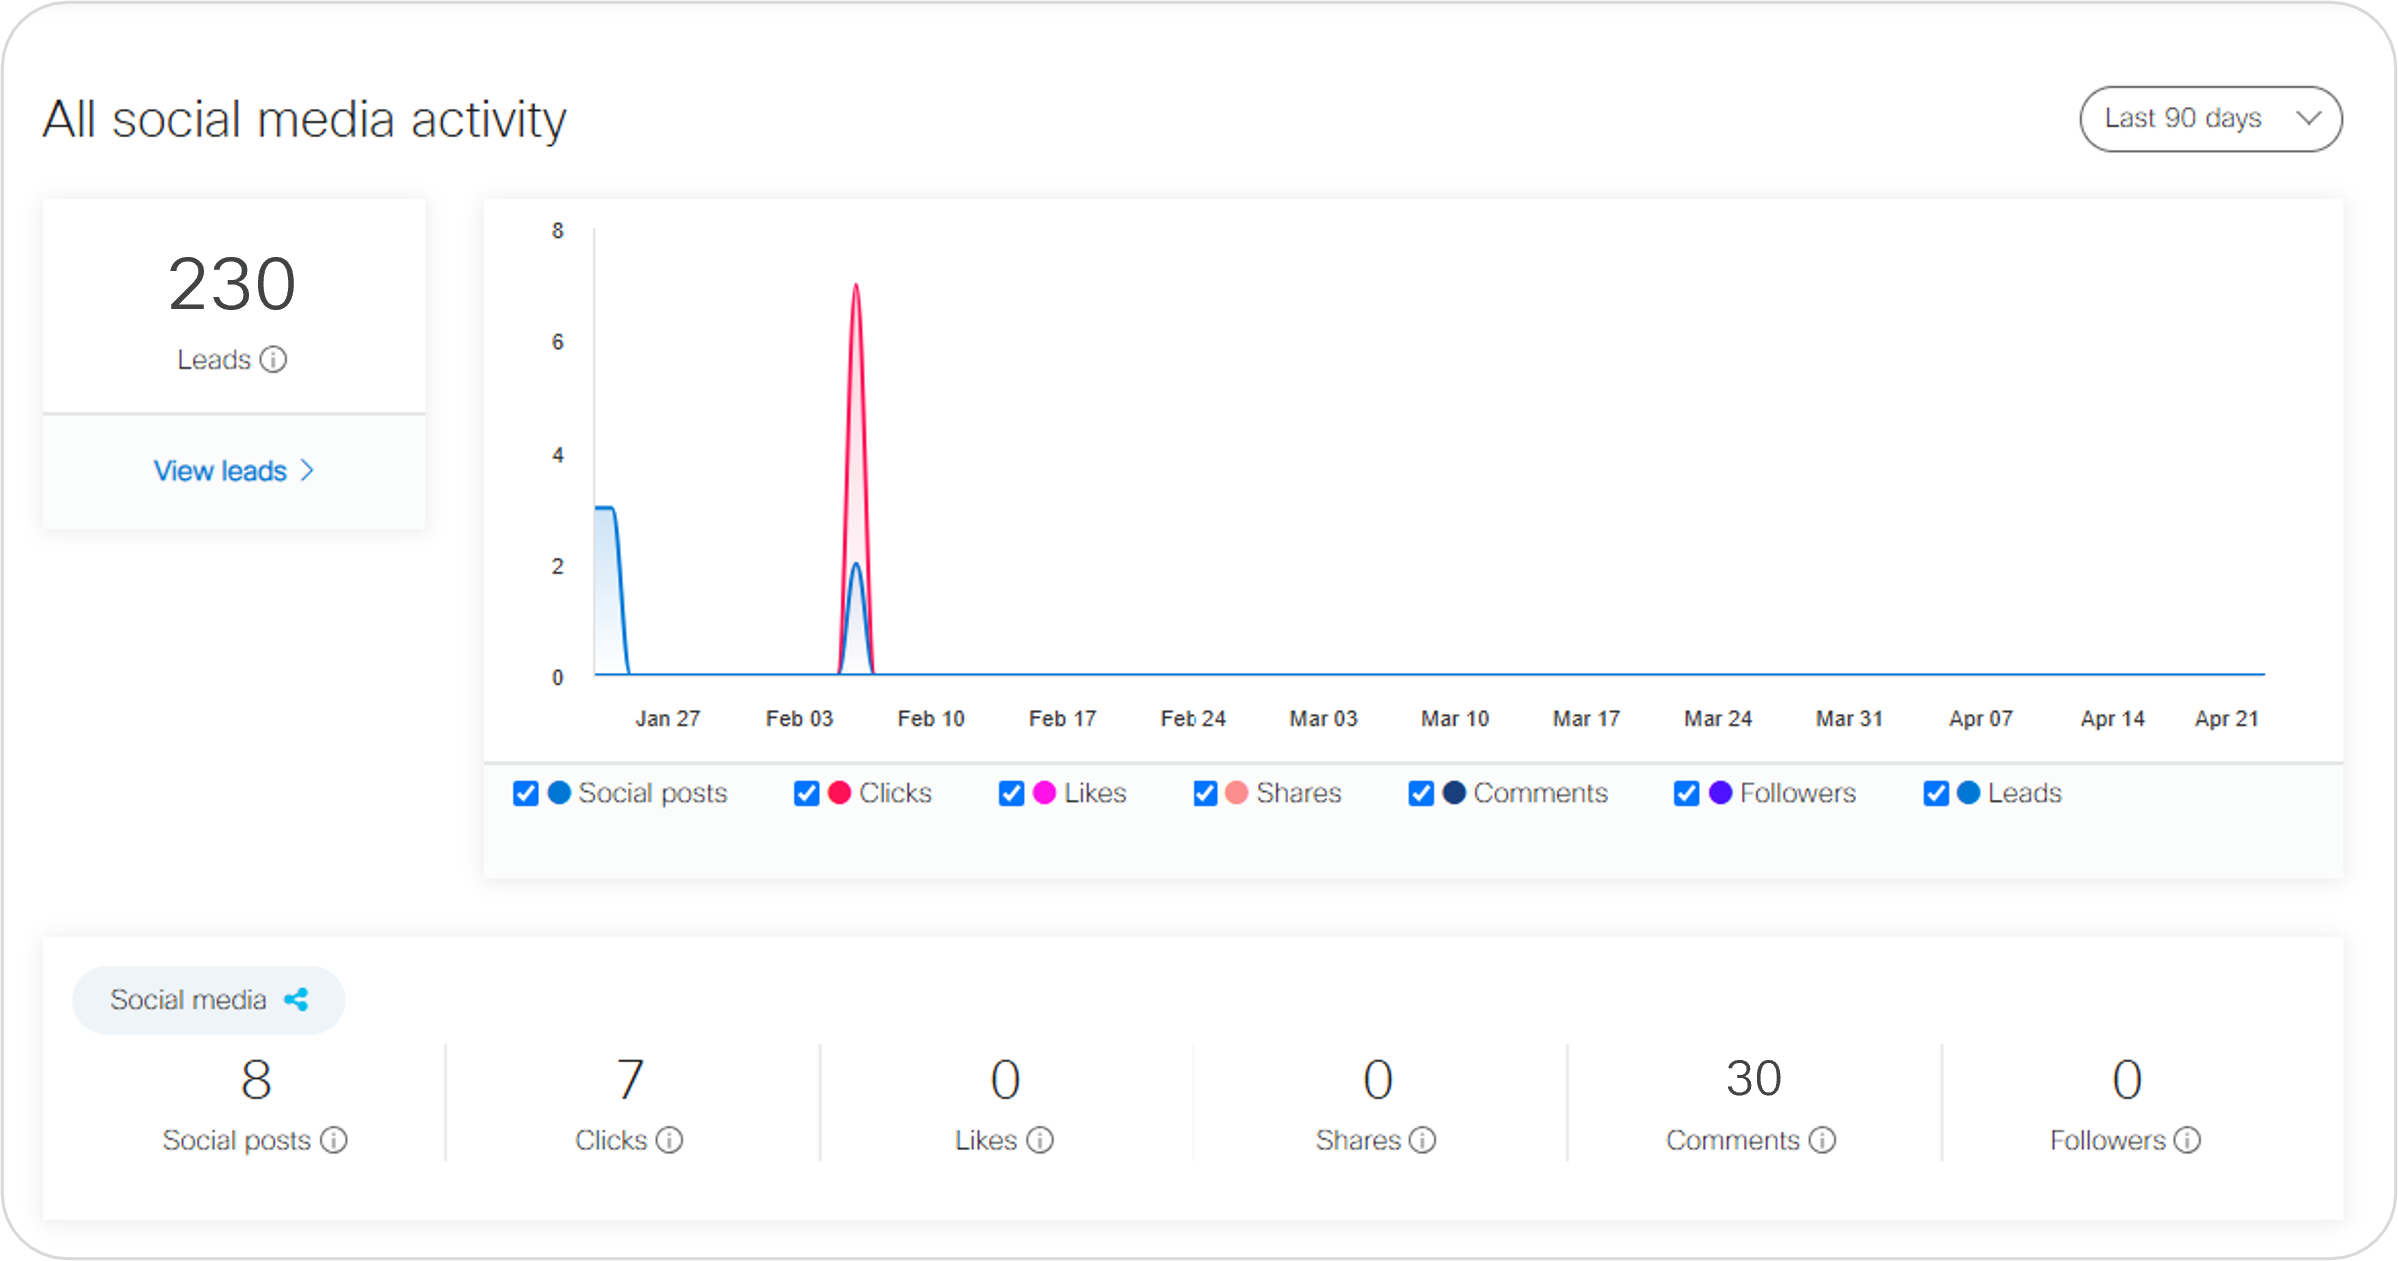Click the Comments info icon

[x=1822, y=1140]
